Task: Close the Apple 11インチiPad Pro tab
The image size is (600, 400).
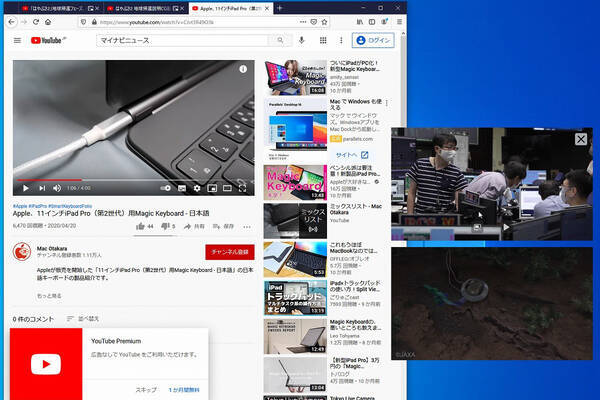Action: click(x=267, y=8)
